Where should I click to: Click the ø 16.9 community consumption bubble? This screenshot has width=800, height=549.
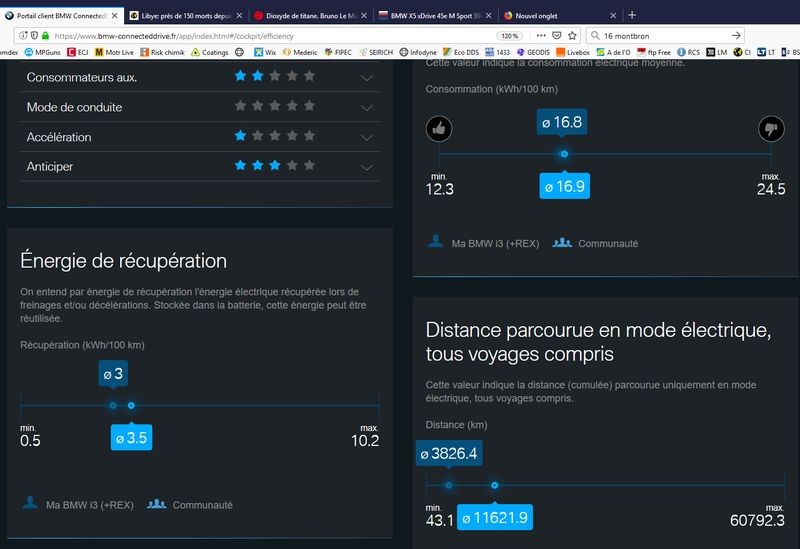pos(564,186)
